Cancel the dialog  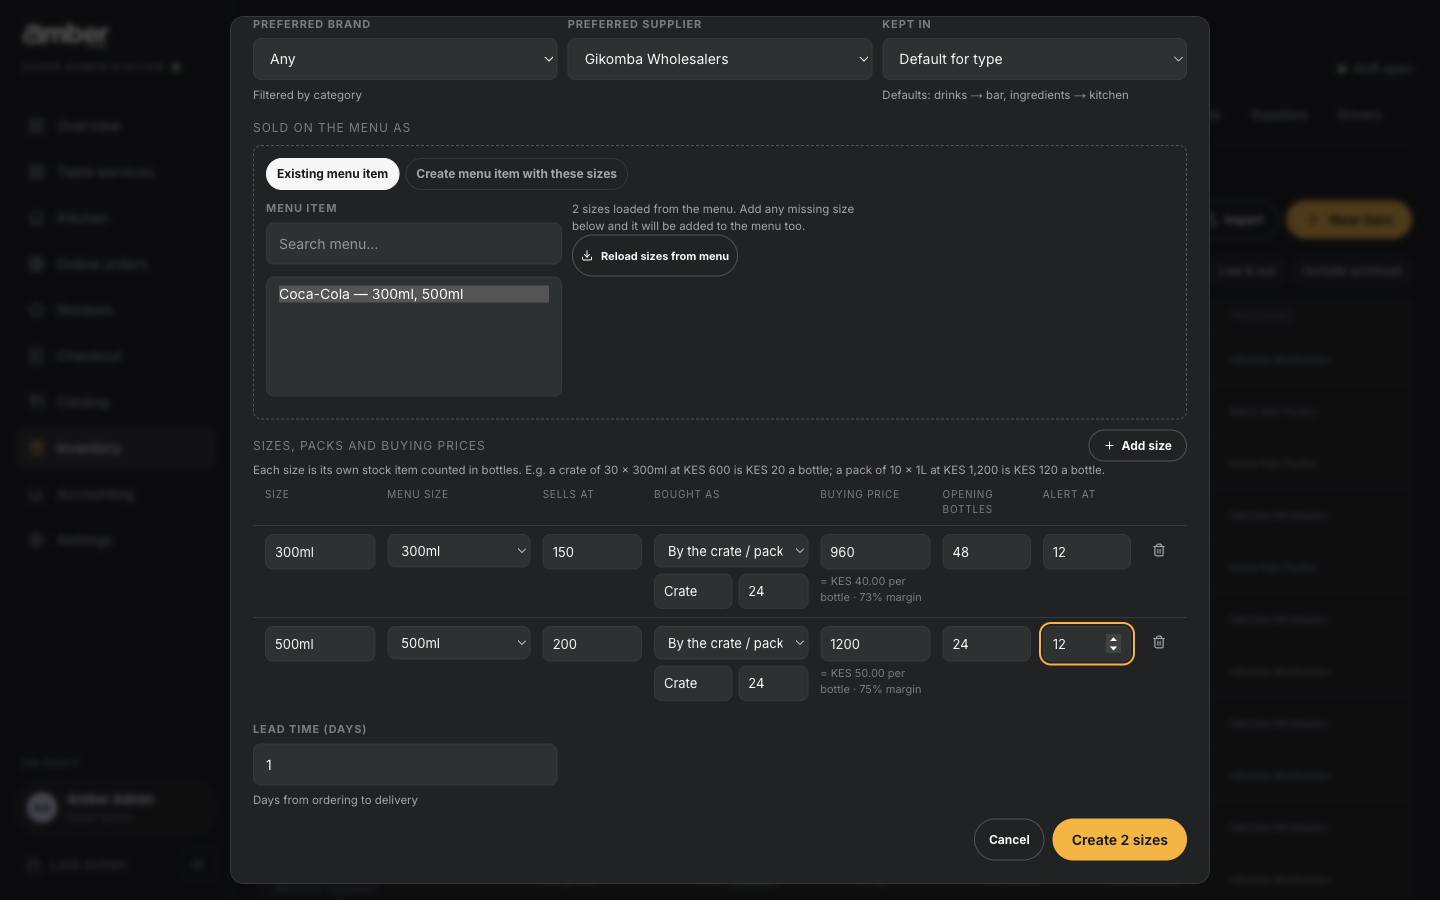1009,840
